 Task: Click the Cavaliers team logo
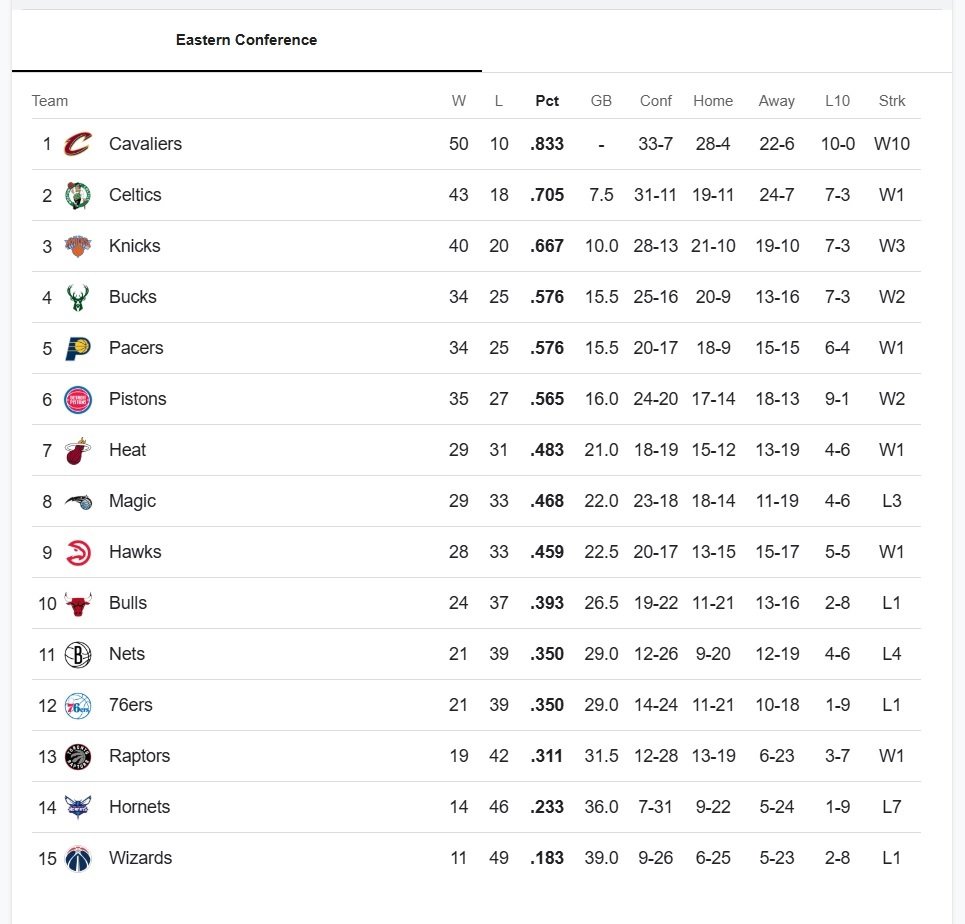point(77,144)
